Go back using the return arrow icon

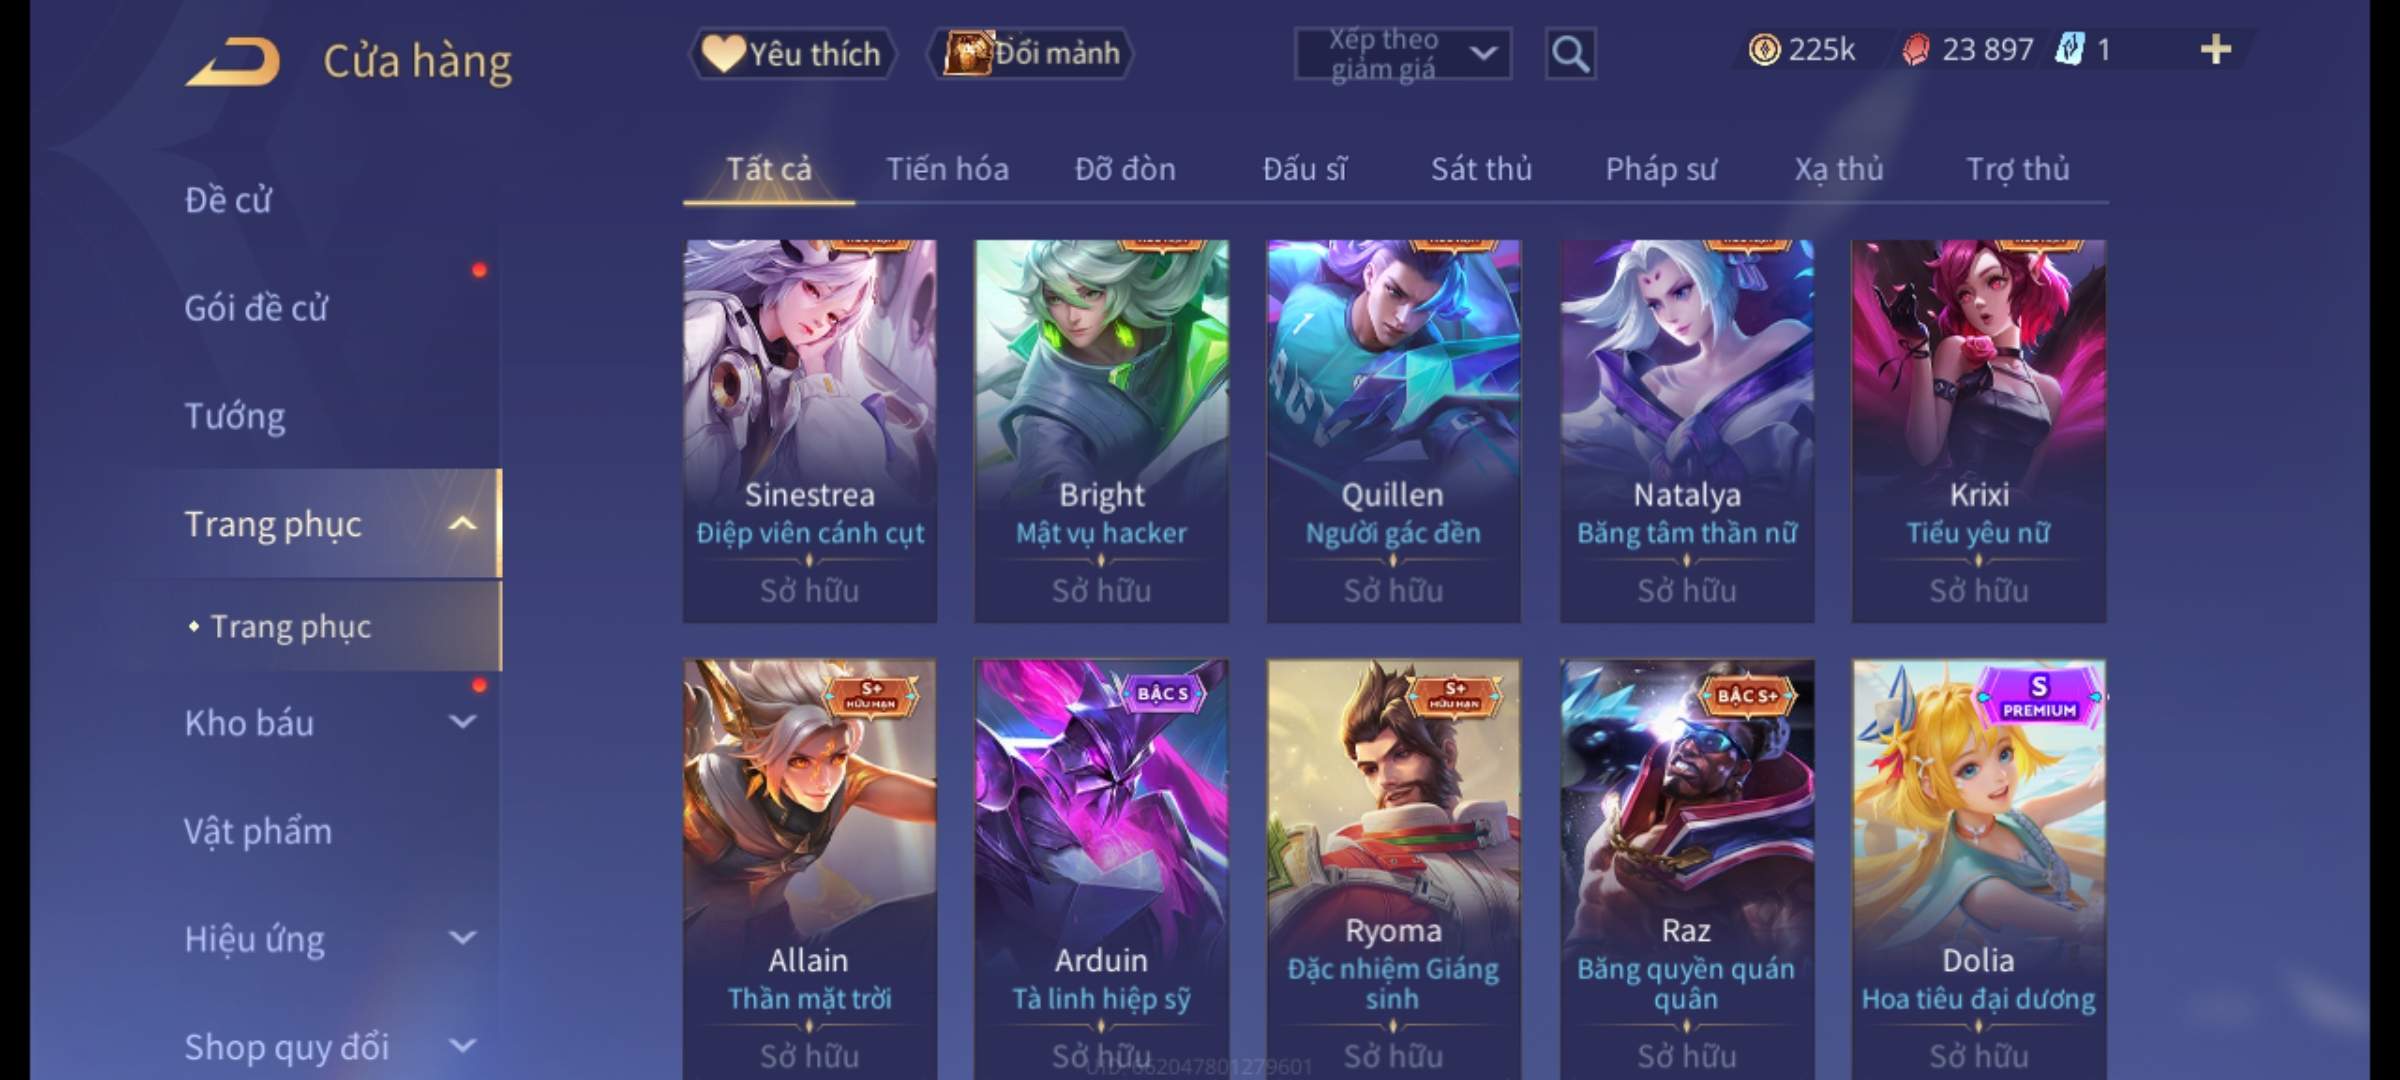[x=232, y=62]
